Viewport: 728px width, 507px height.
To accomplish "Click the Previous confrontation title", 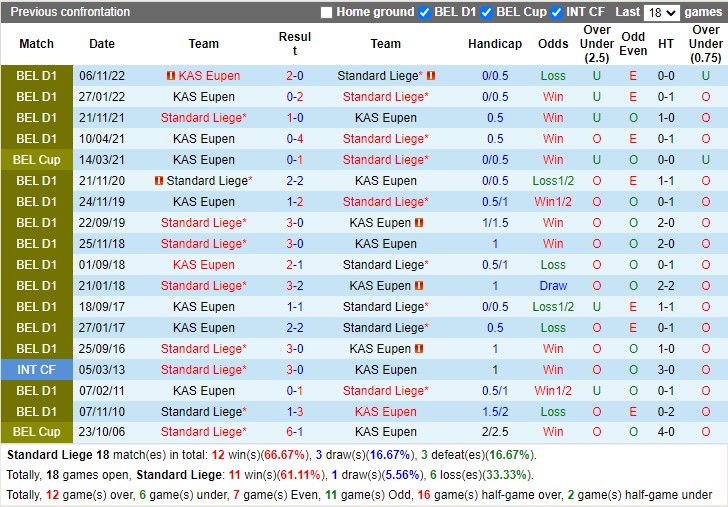I will click(x=70, y=12).
